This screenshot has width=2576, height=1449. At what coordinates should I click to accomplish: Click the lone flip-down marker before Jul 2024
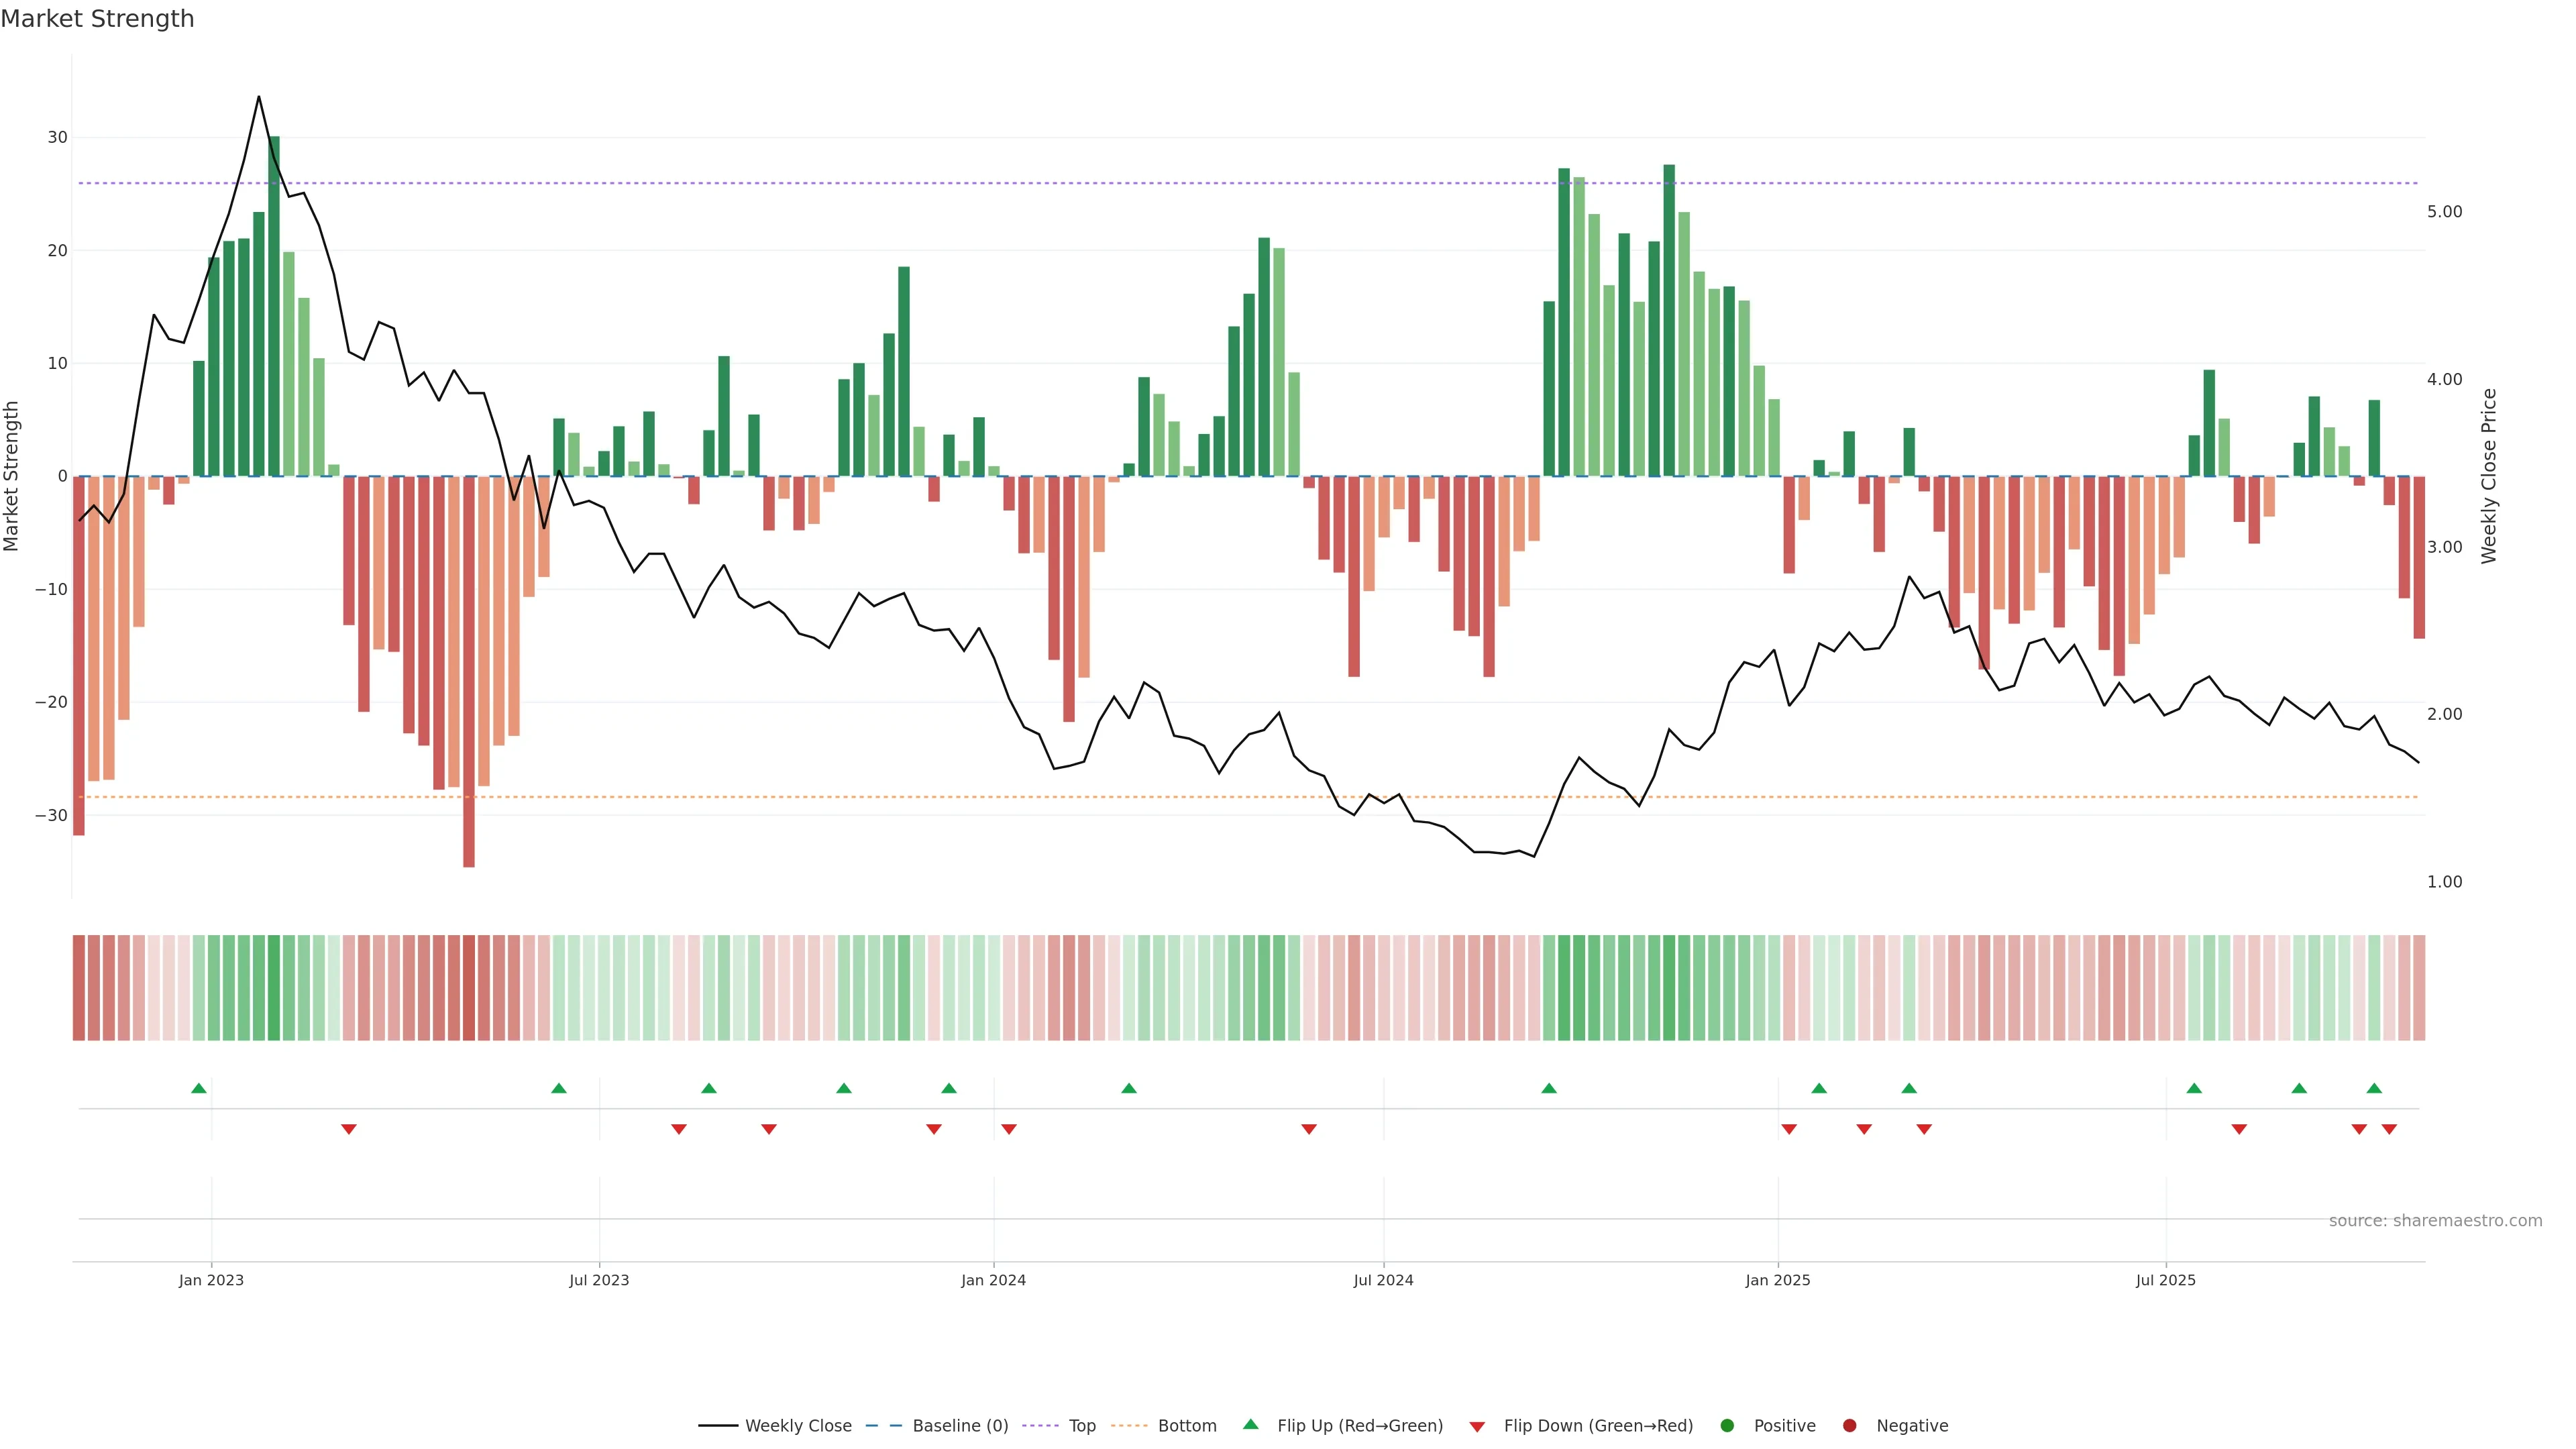tap(1309, 1129)
